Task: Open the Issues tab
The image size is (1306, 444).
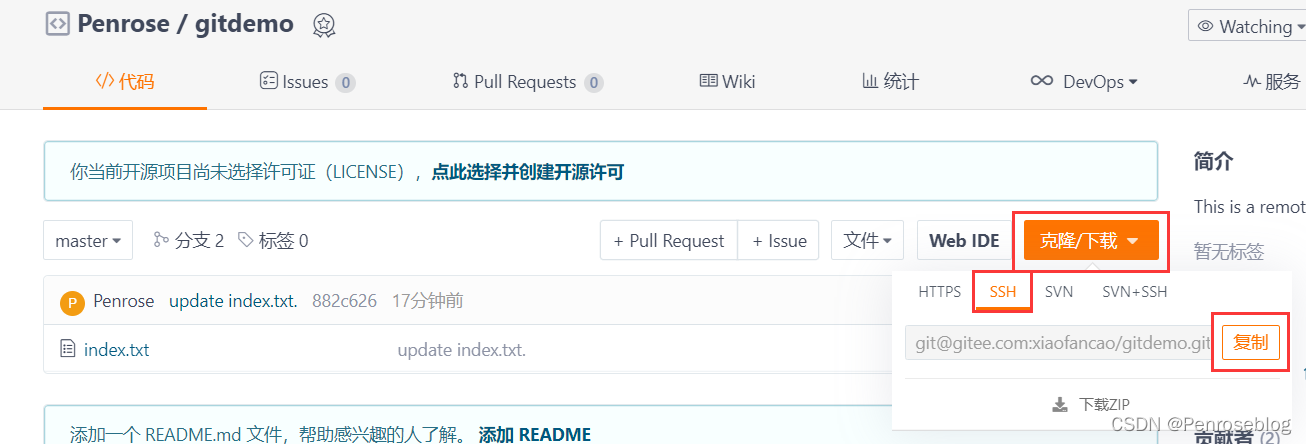Action: pyautogui.click(x=307, y=82)
